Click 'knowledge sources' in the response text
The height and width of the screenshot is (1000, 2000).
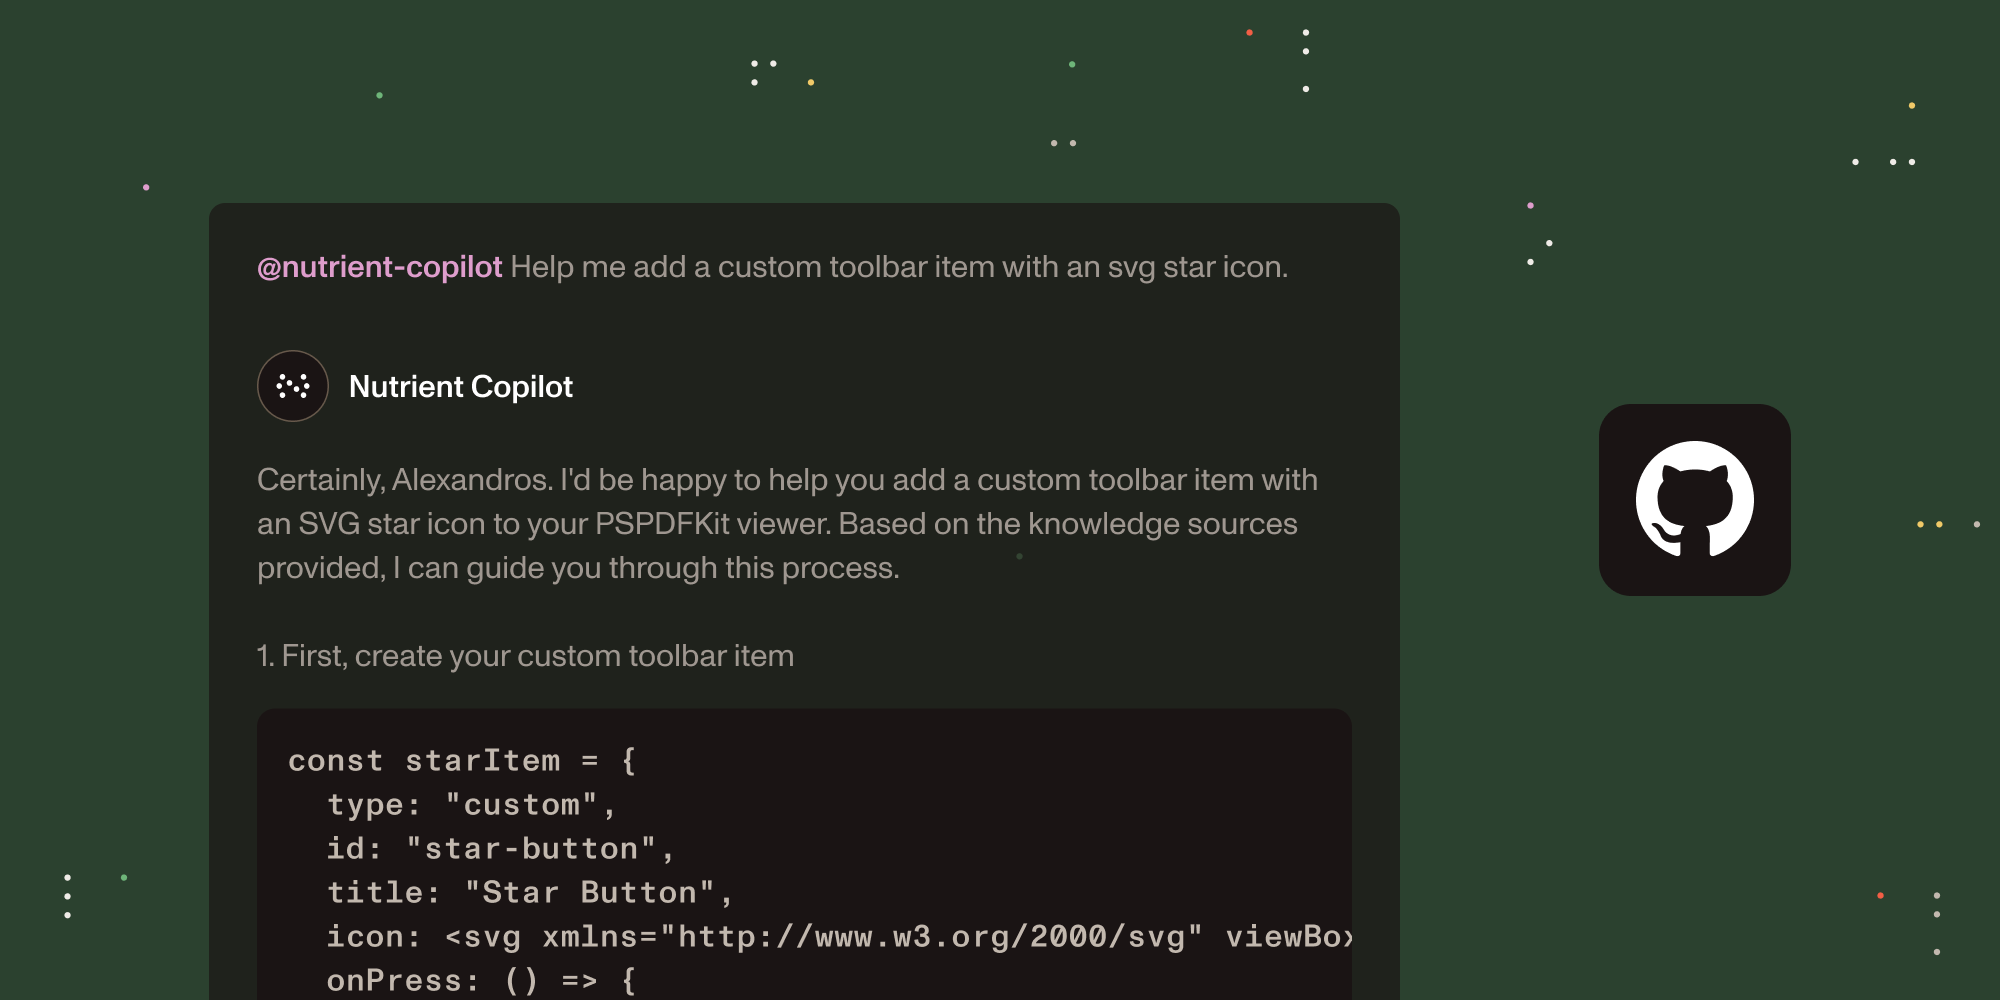pos(1162,524)
